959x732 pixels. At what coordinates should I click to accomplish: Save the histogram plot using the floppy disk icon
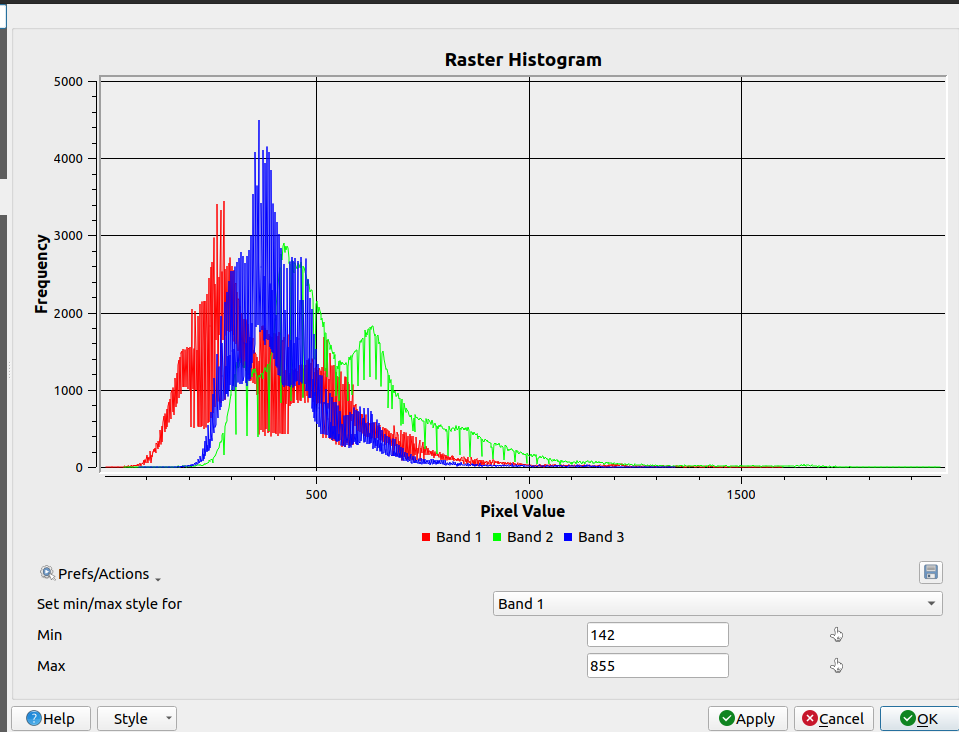tap(930, 572)
